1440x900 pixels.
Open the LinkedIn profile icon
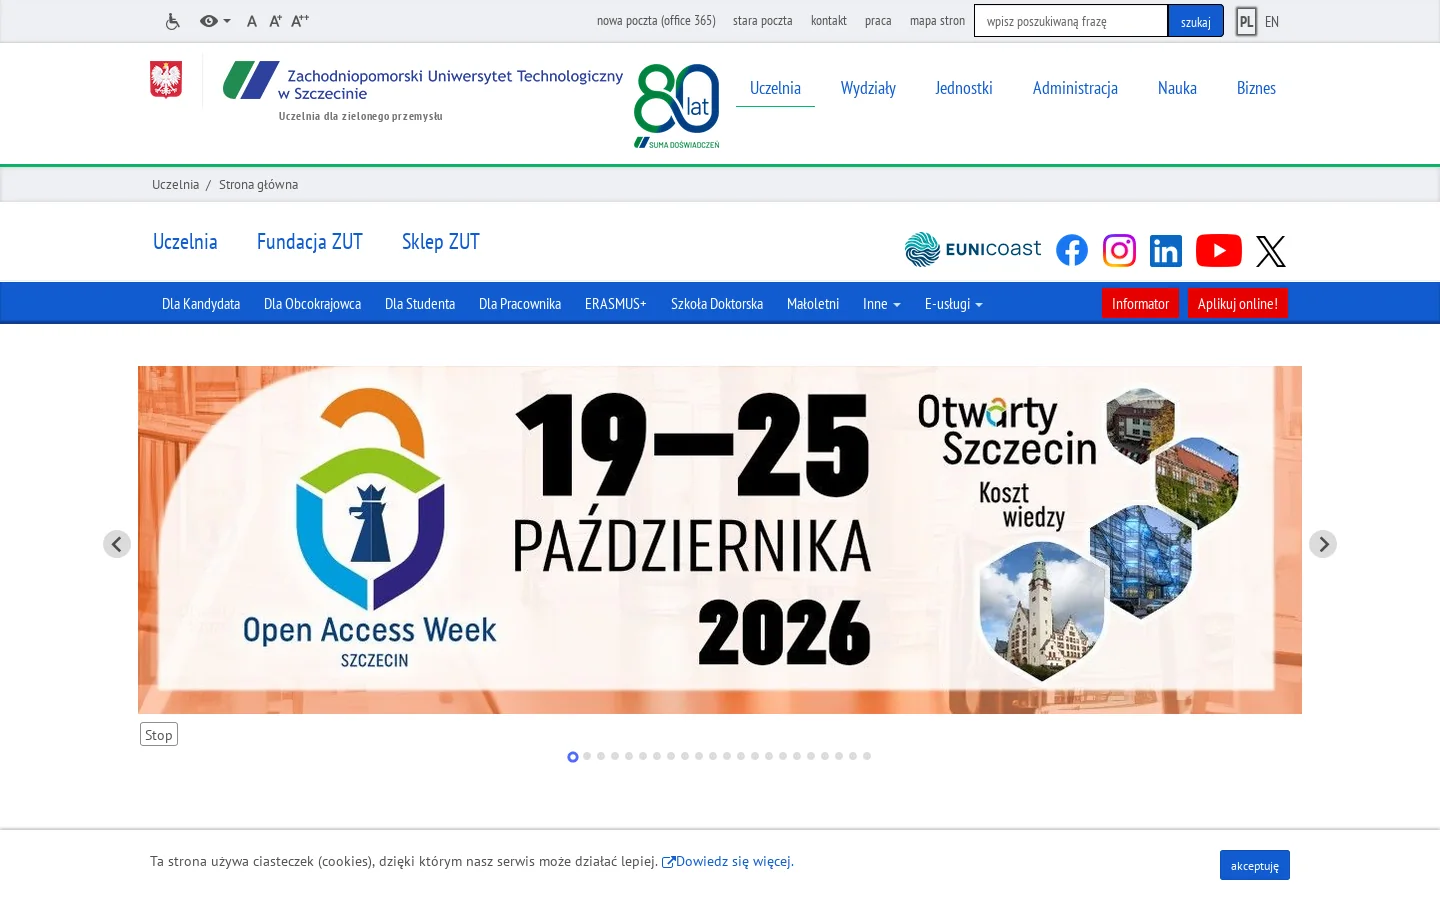tap(1166, 251)
